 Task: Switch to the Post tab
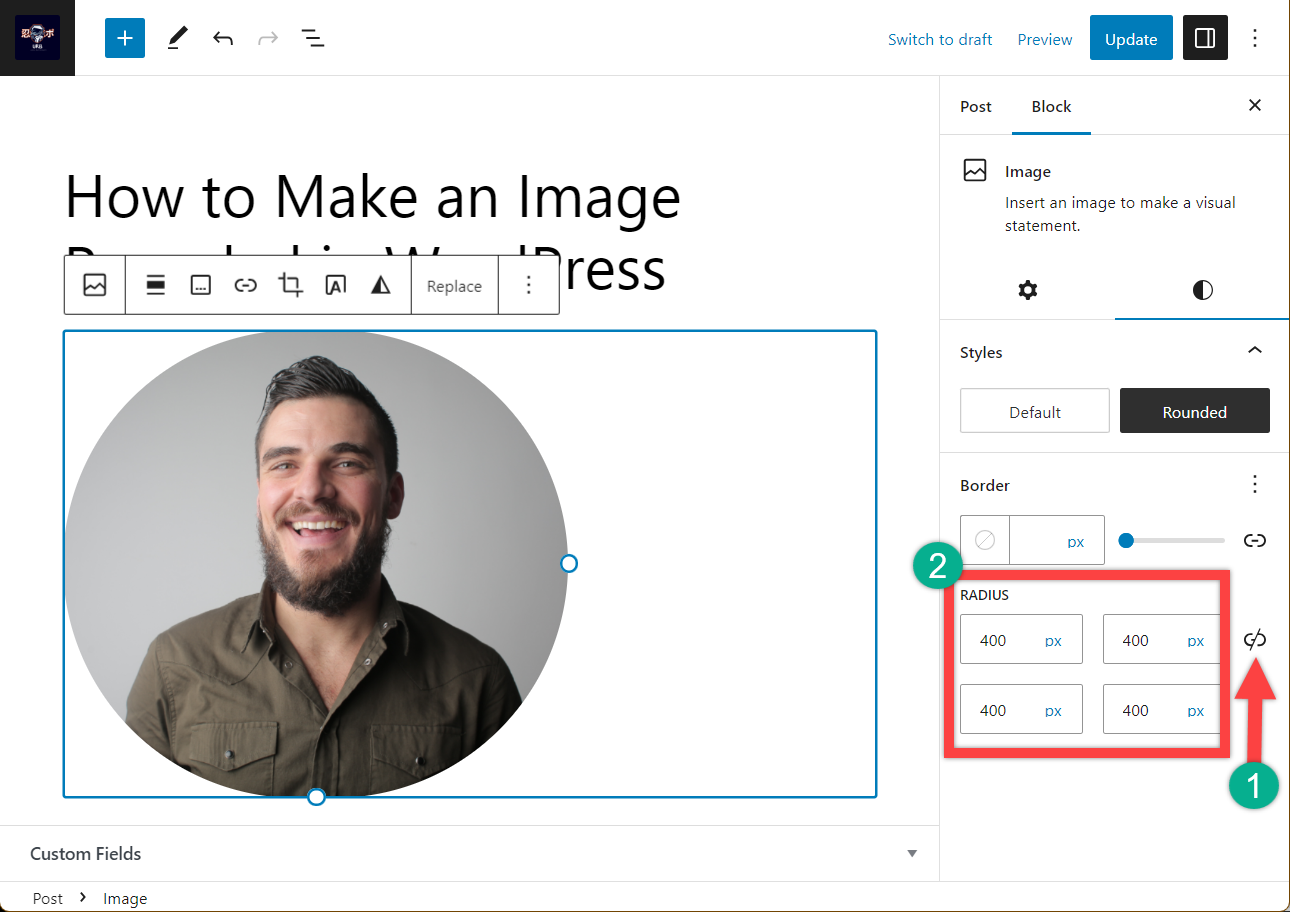pos(976,106)
